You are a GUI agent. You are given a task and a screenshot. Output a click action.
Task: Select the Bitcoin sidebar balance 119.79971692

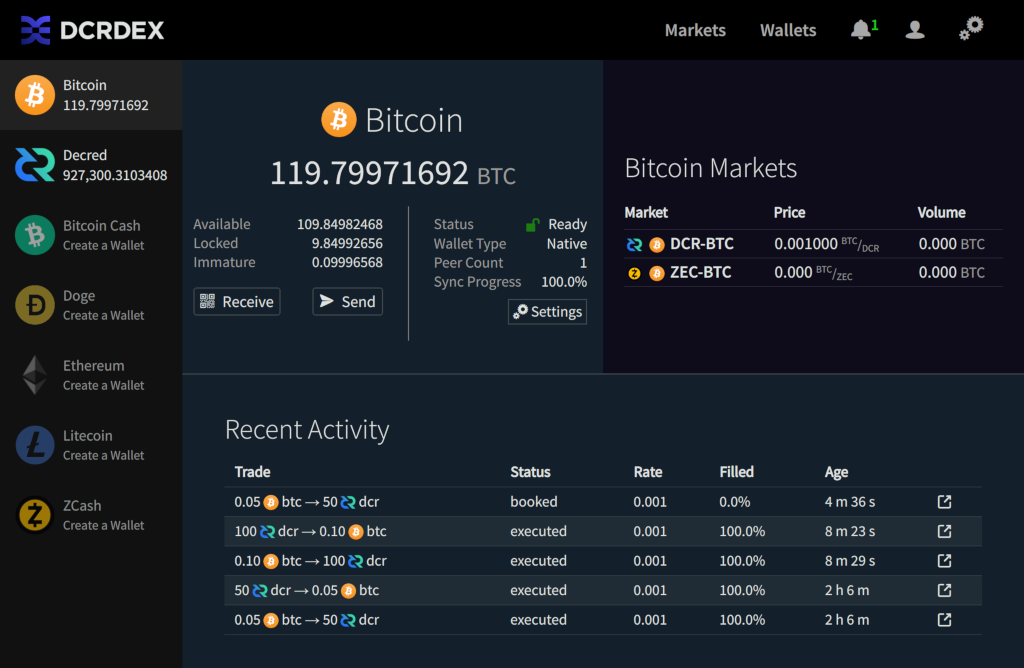tap(106, 105)
